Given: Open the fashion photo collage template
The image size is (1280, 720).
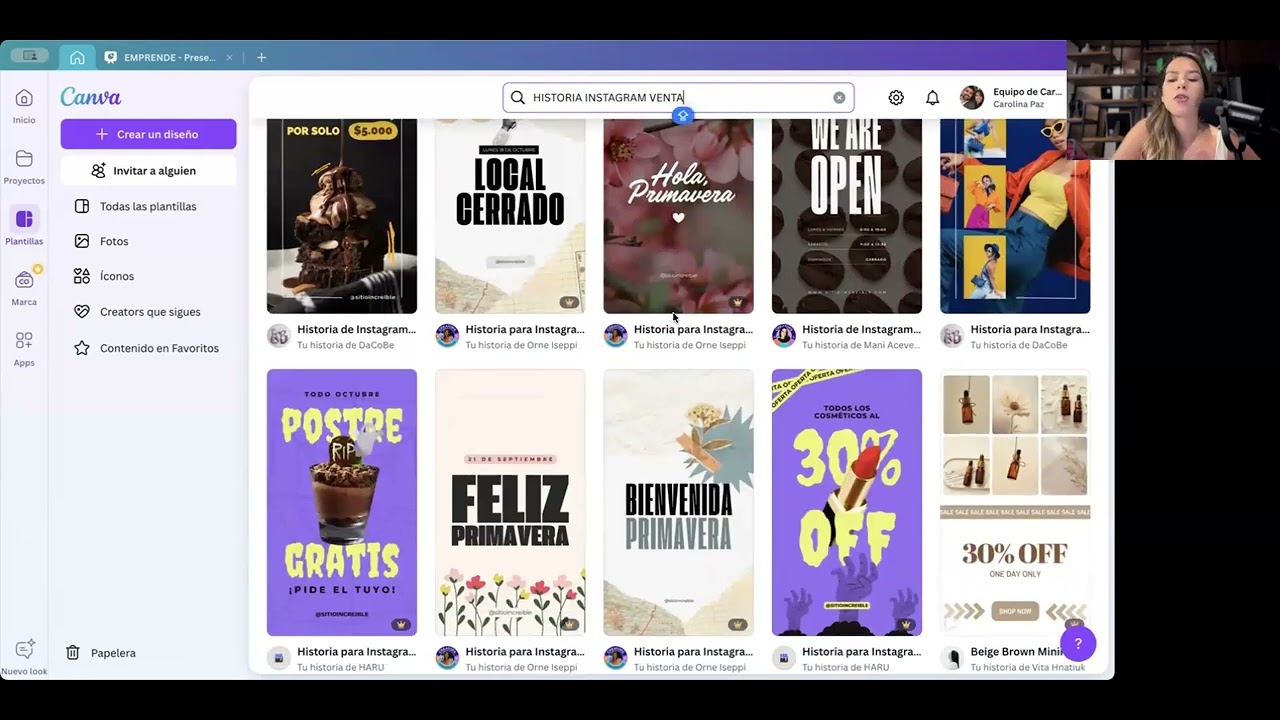Looking at the screenshot, I should [x=1015, y=216].
